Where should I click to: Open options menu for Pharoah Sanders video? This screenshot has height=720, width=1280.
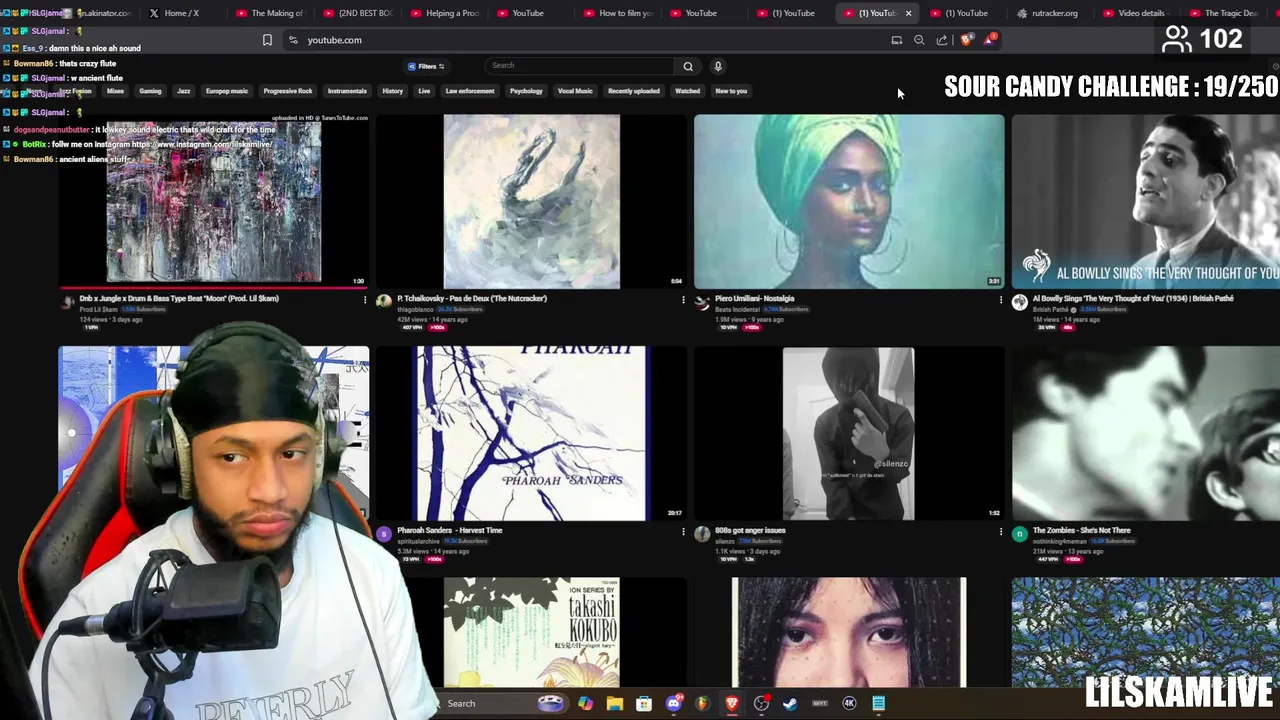point(683,531)
